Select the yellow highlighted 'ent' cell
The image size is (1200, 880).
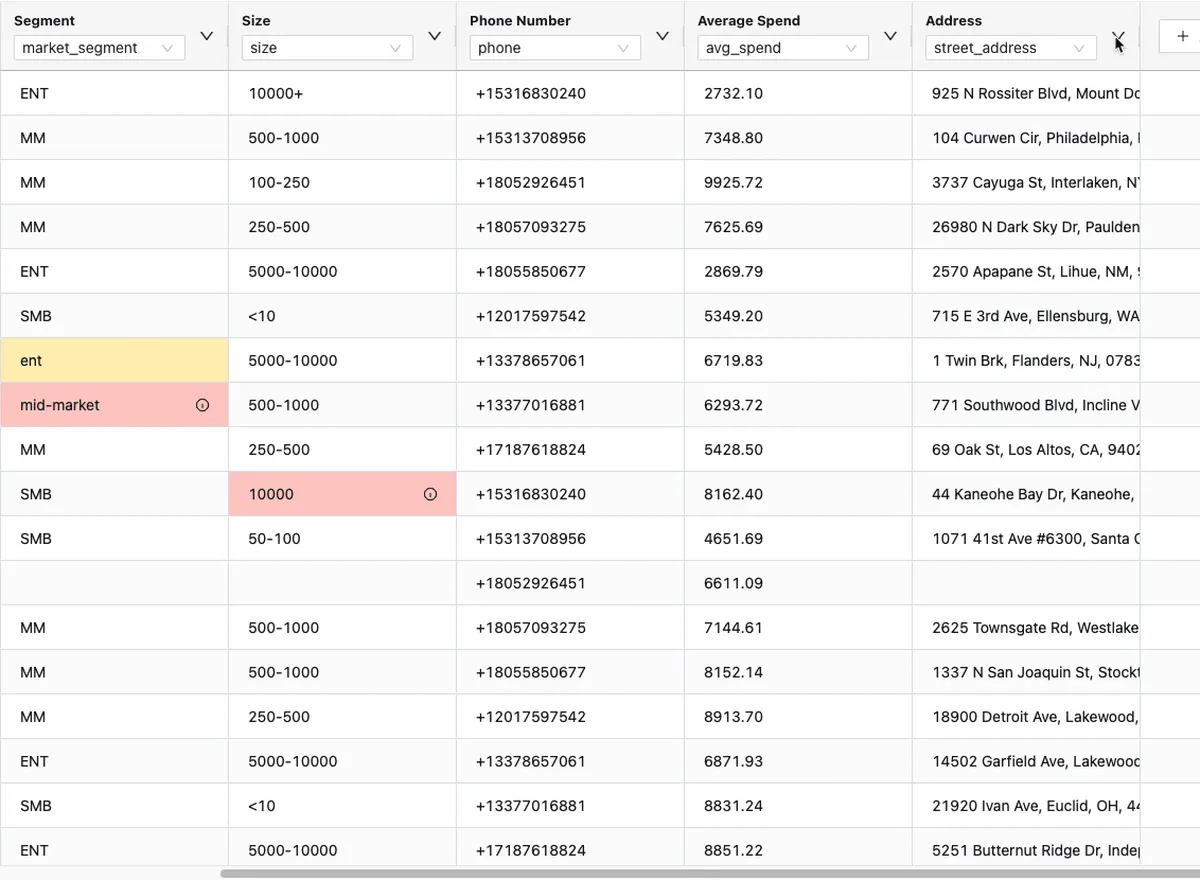coord(114,360)
